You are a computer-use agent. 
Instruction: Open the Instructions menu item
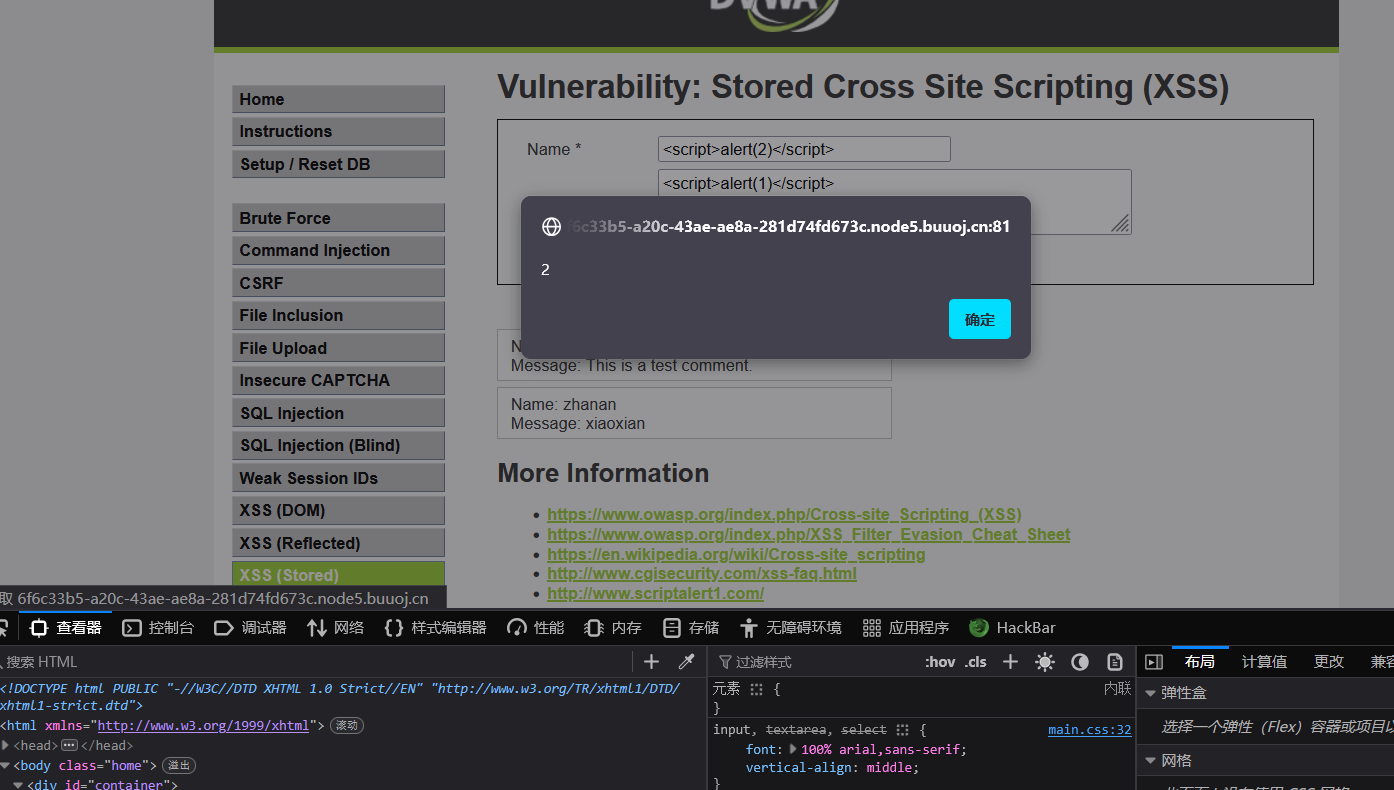pyautogui.click(x=338, y=131)
